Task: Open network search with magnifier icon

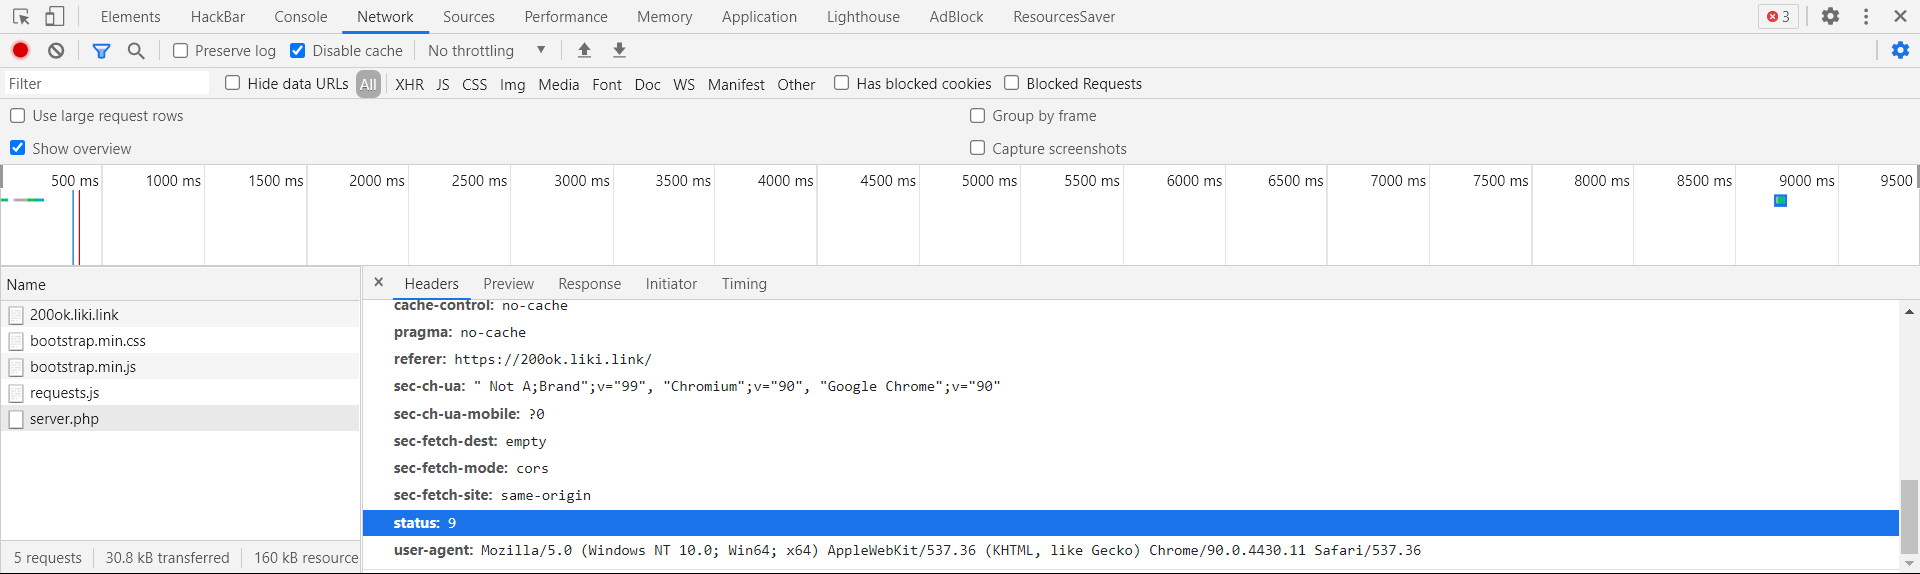Action: [137, 50]
